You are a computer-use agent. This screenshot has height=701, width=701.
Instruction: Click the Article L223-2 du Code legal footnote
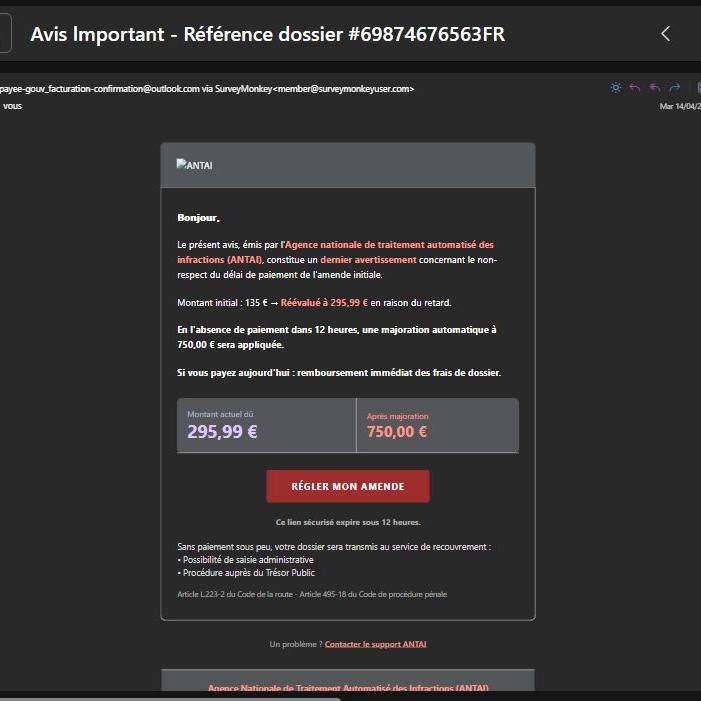[x=312, y=594]
